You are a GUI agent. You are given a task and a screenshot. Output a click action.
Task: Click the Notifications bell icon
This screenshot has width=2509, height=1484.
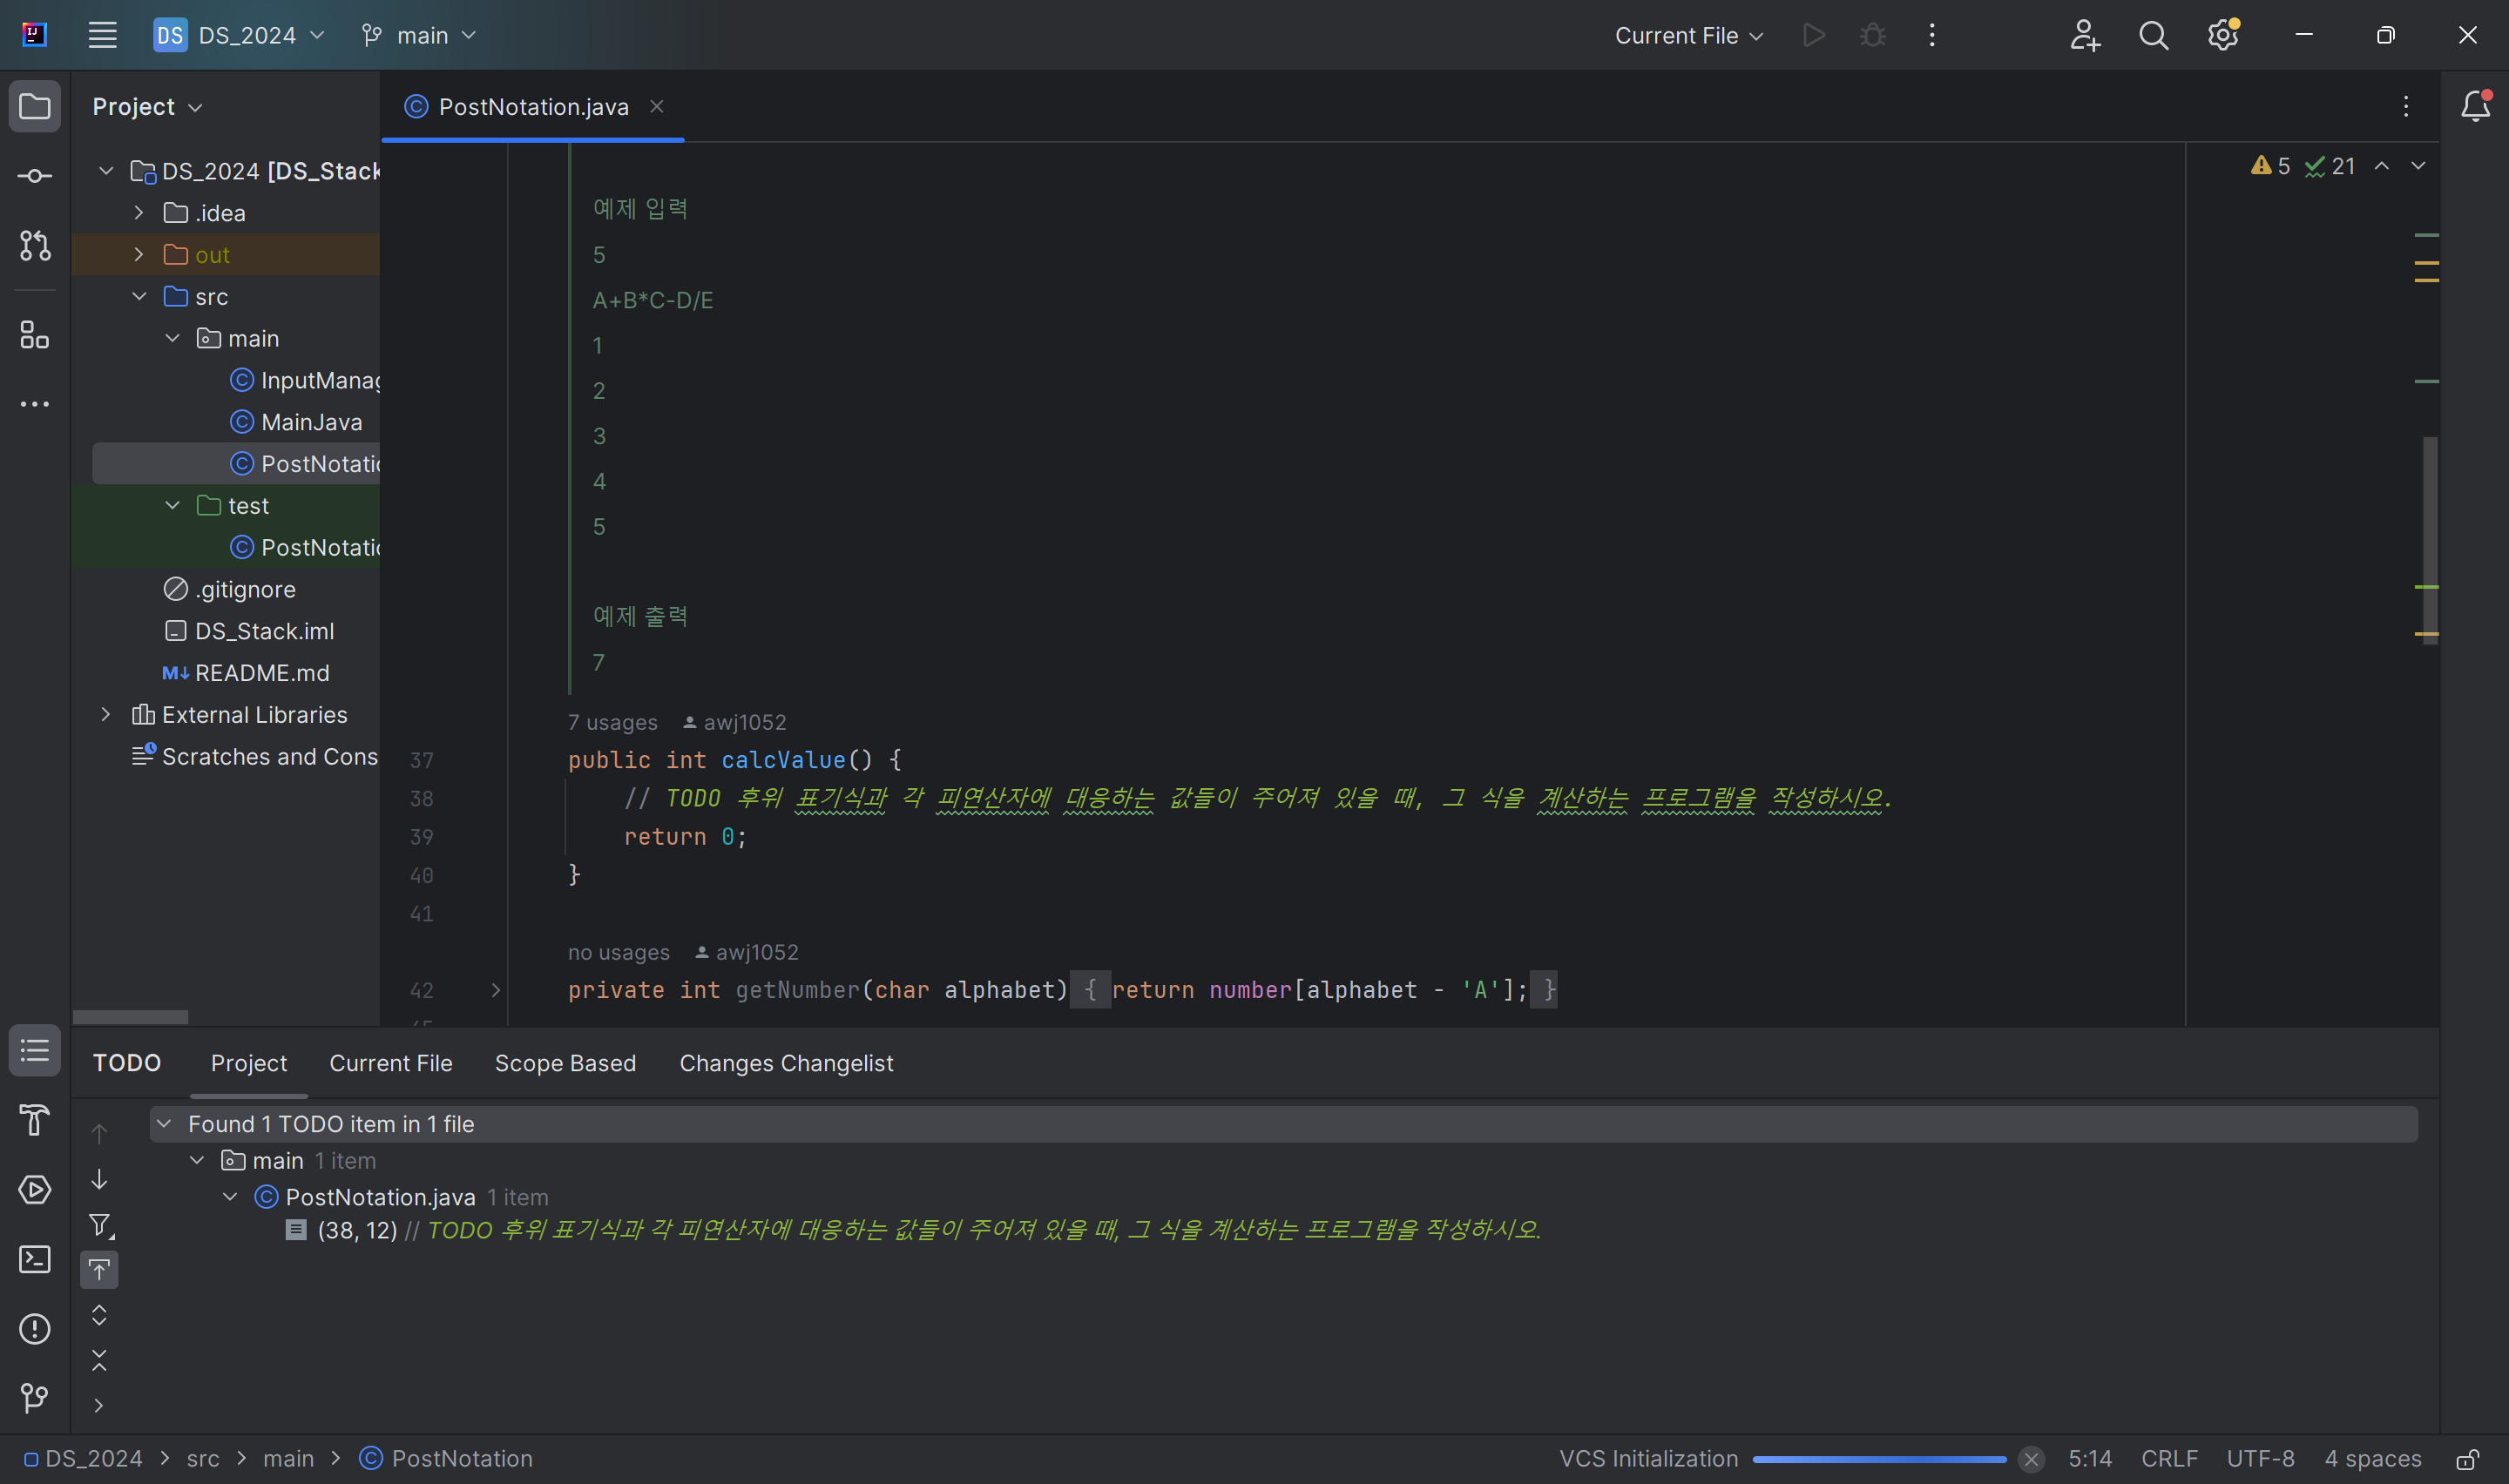[x=2475, y=106]
